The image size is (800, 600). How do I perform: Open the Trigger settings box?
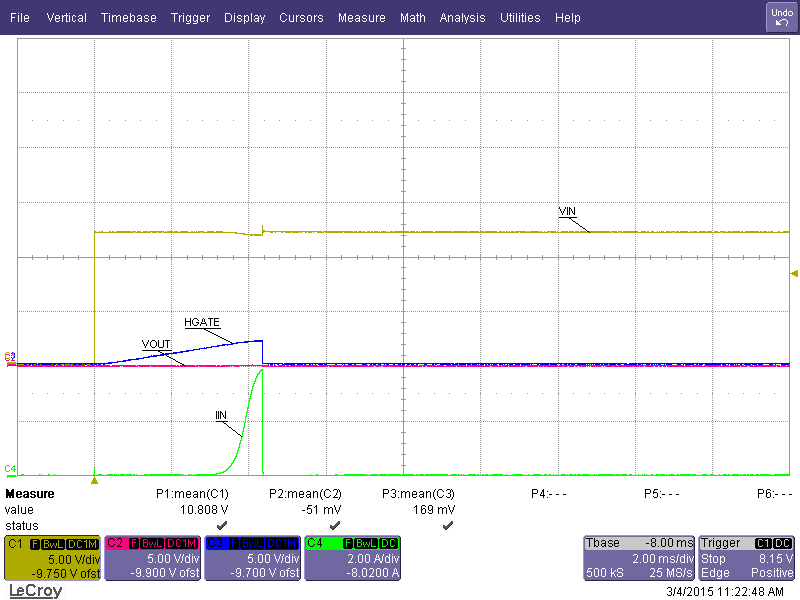(x=747, y=558)
